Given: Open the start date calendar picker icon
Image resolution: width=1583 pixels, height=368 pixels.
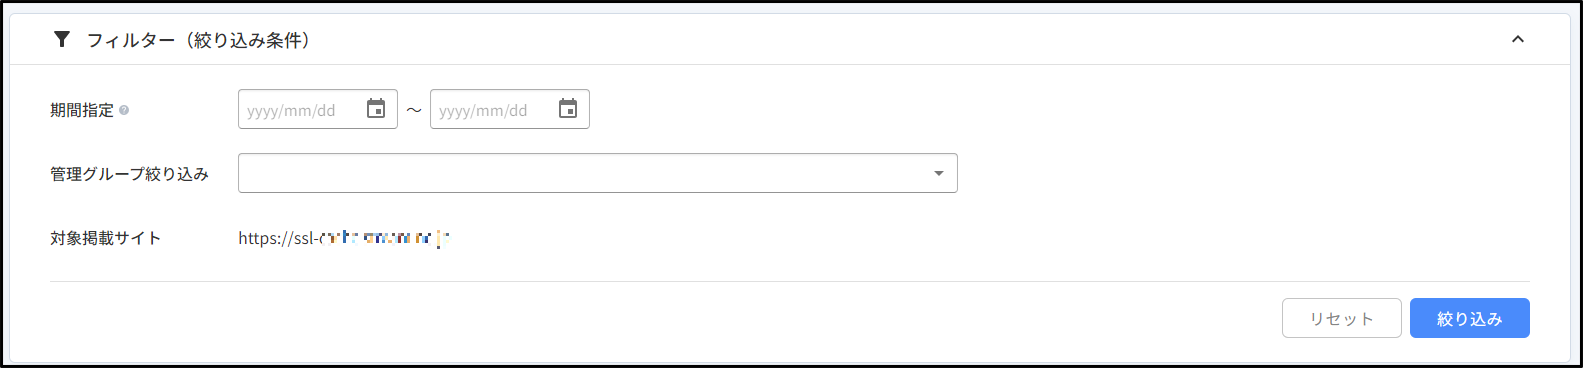Looking at the screenshot, I should (376, 109).
